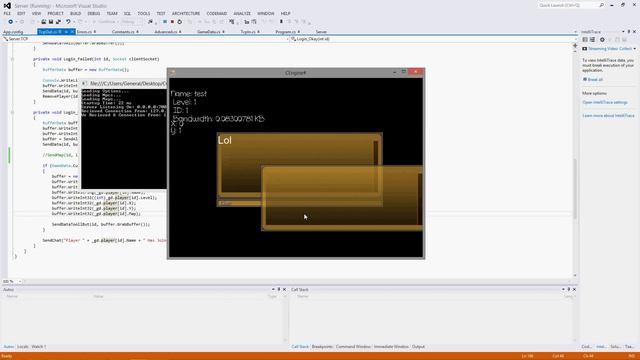The height and width of the screenshot is (360, 640).
Task: Close the active TcpData.cs tab
Action: pyautogui.click(x=72, y=32)
